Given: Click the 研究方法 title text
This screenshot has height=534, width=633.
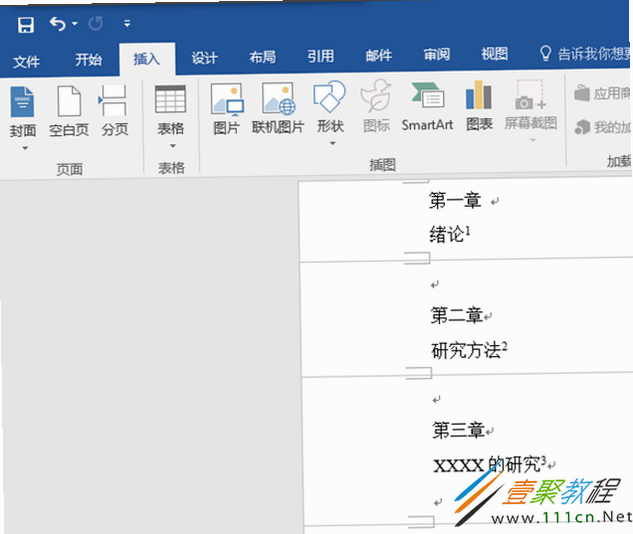Looking at the screenshot, I should [466, 350].
